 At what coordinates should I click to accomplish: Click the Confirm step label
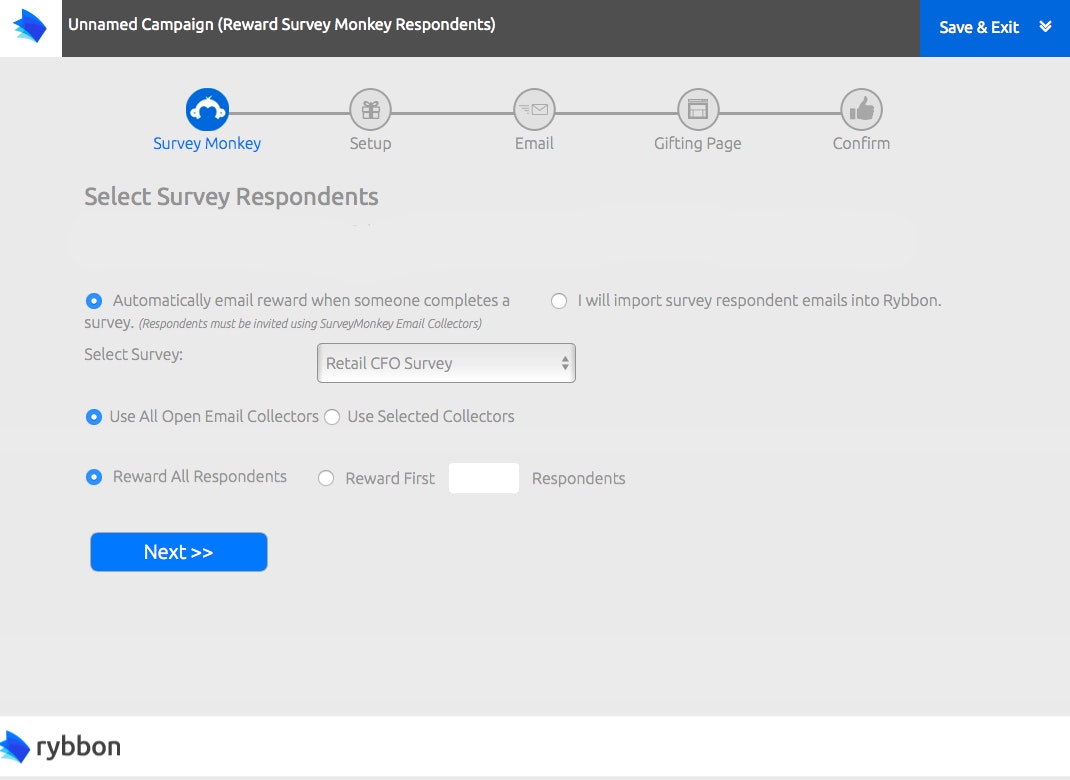(x=861, y=143)
